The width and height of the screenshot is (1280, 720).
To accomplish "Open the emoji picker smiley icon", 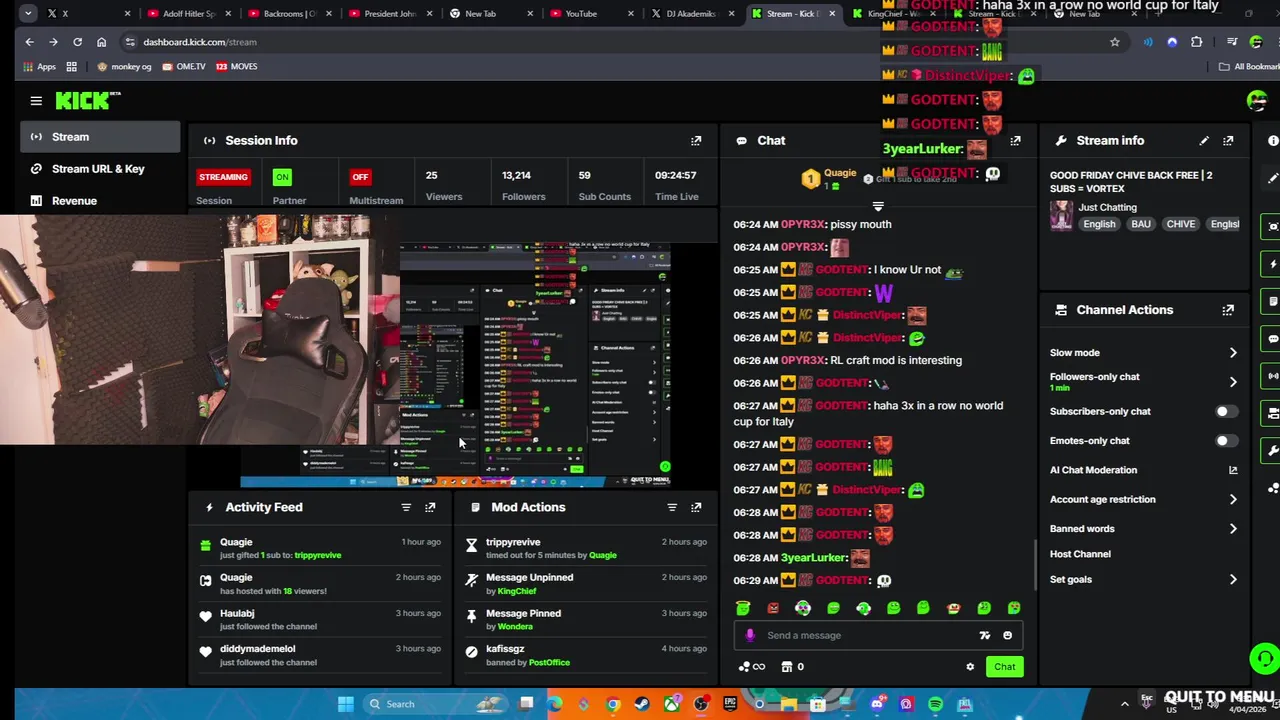I will 1007,635.
